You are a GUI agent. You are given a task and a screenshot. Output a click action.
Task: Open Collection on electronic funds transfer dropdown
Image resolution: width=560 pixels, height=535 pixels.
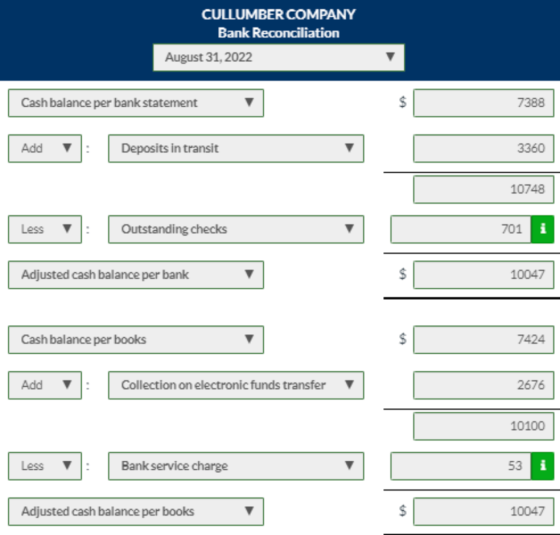pyautogui.click(x=236, y=385)
